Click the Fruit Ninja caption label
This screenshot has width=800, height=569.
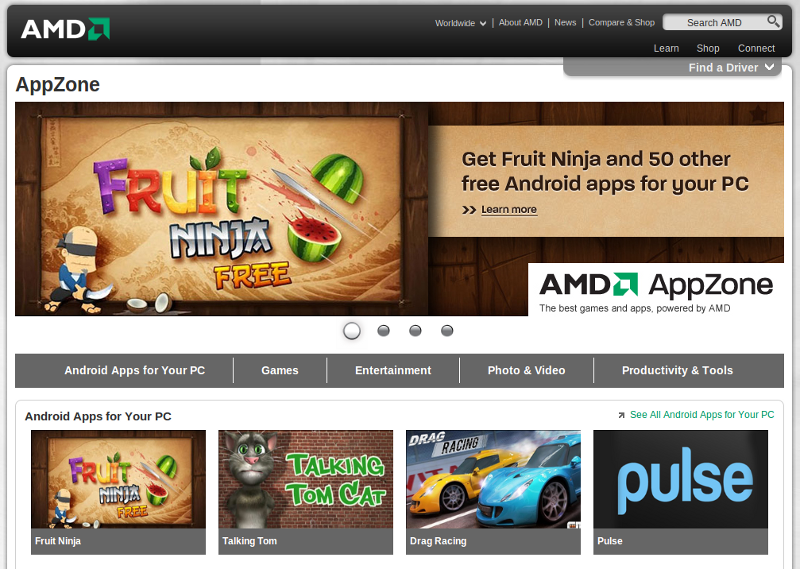click(x=58, y=541)
